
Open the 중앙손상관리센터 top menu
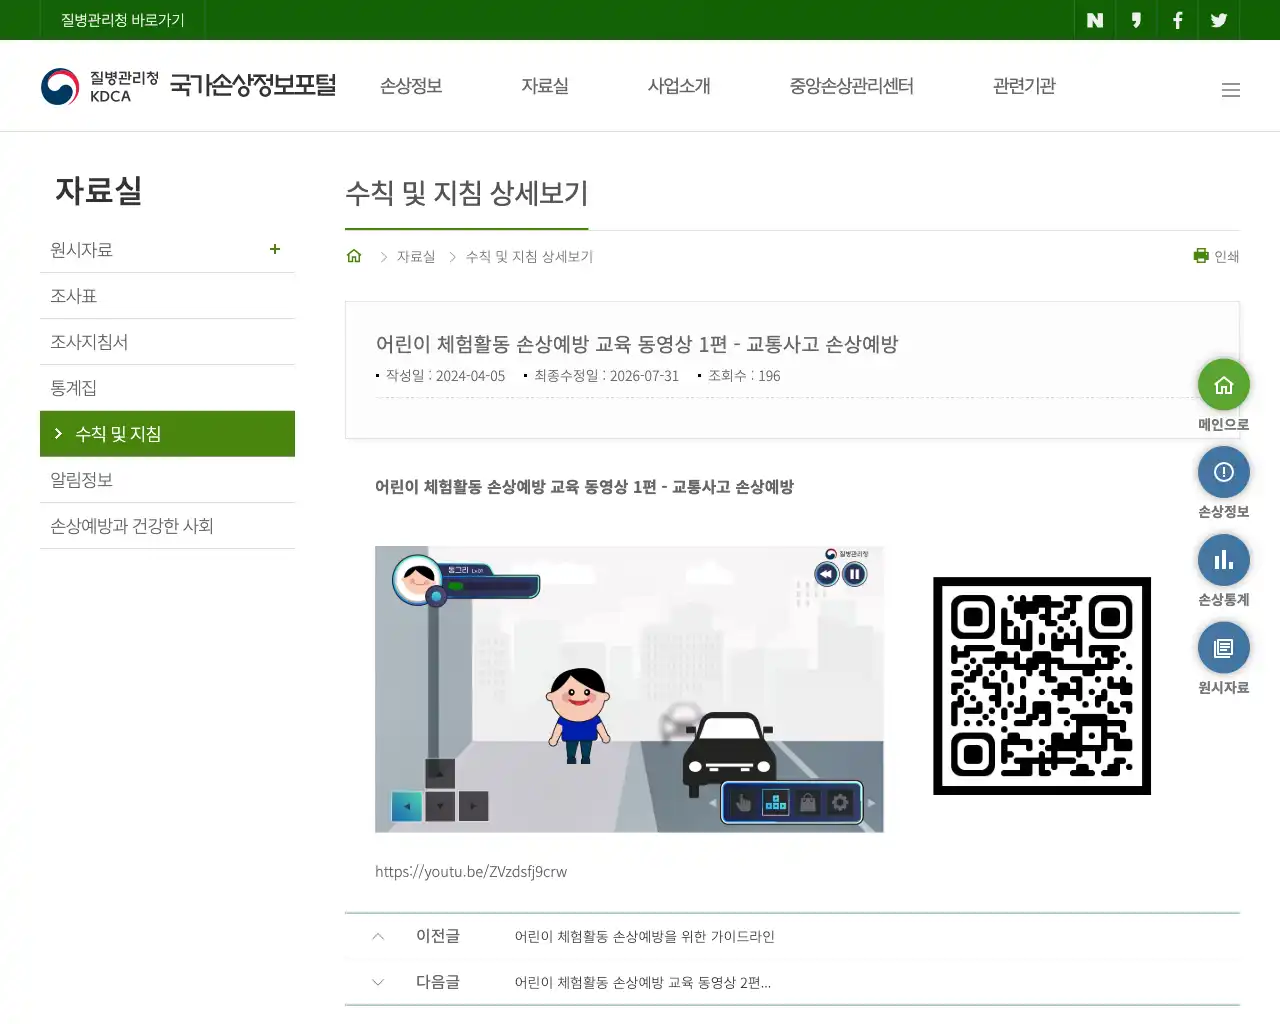pyautogui.click(x=852, y=86)
